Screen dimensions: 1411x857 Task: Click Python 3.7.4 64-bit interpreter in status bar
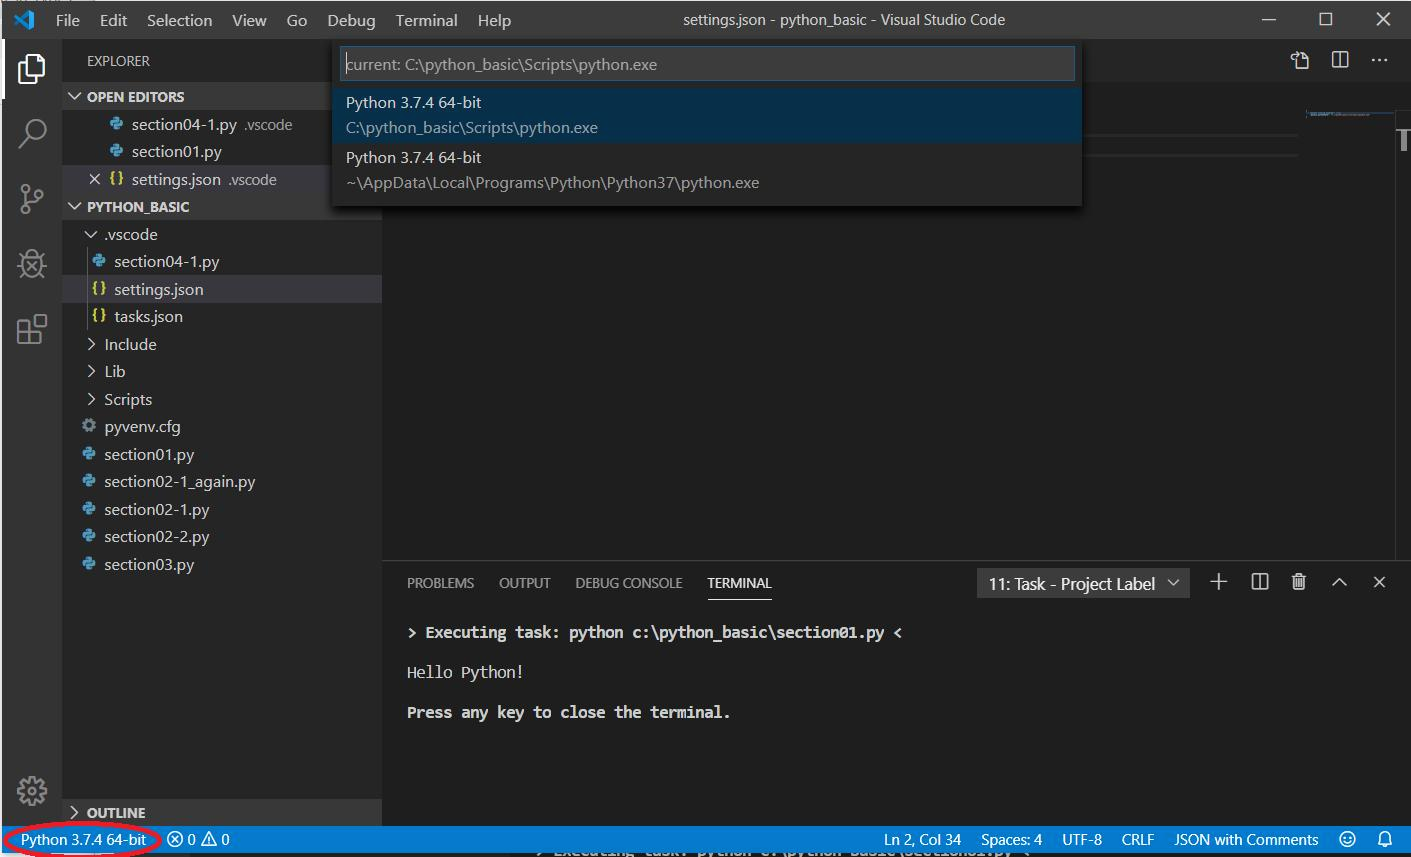coord(83,840)
